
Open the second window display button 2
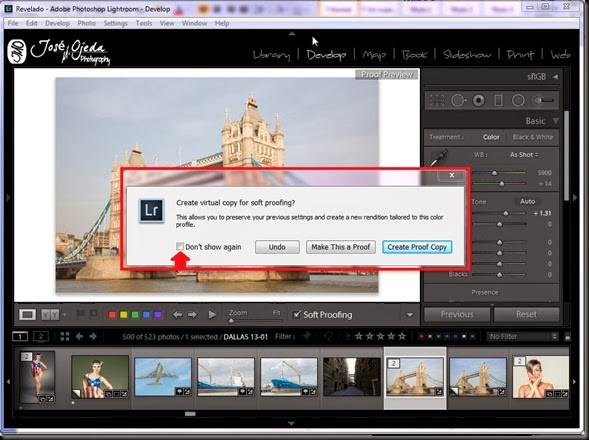(41, 336)
